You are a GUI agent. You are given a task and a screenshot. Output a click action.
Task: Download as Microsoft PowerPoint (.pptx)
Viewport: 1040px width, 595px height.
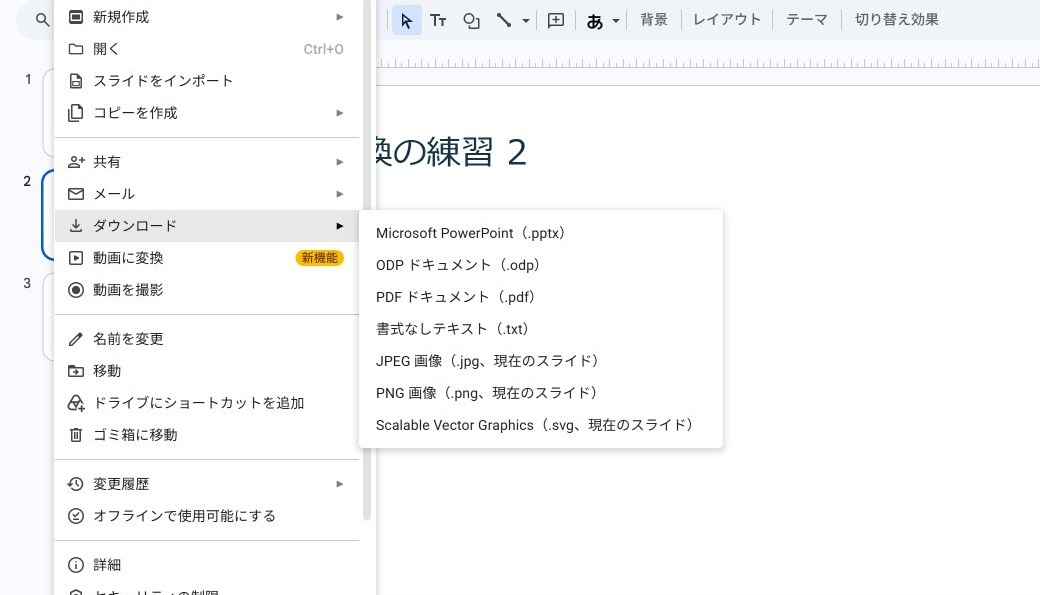pyautogui.click(x=541, y=233)
